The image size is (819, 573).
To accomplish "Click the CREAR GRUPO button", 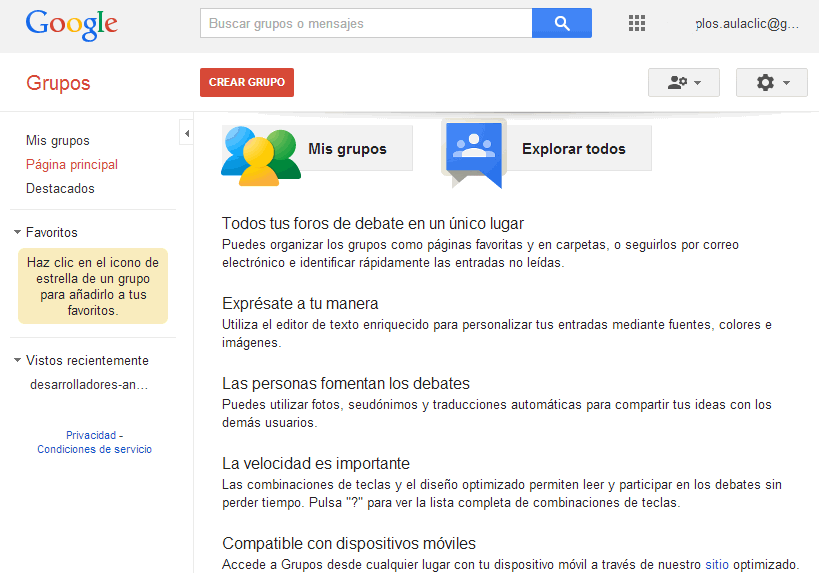I will point(247,82).
